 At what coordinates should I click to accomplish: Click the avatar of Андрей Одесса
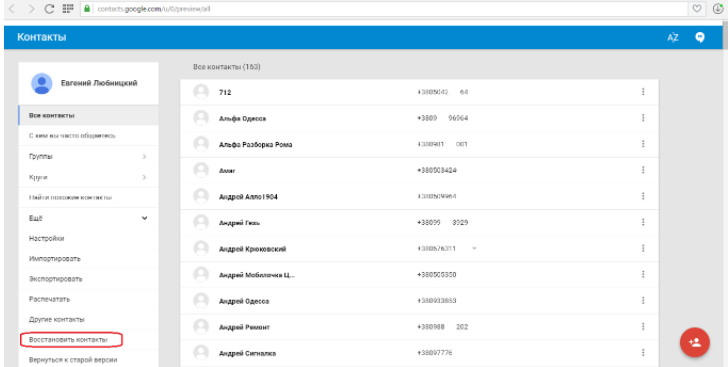pos(201,301)
